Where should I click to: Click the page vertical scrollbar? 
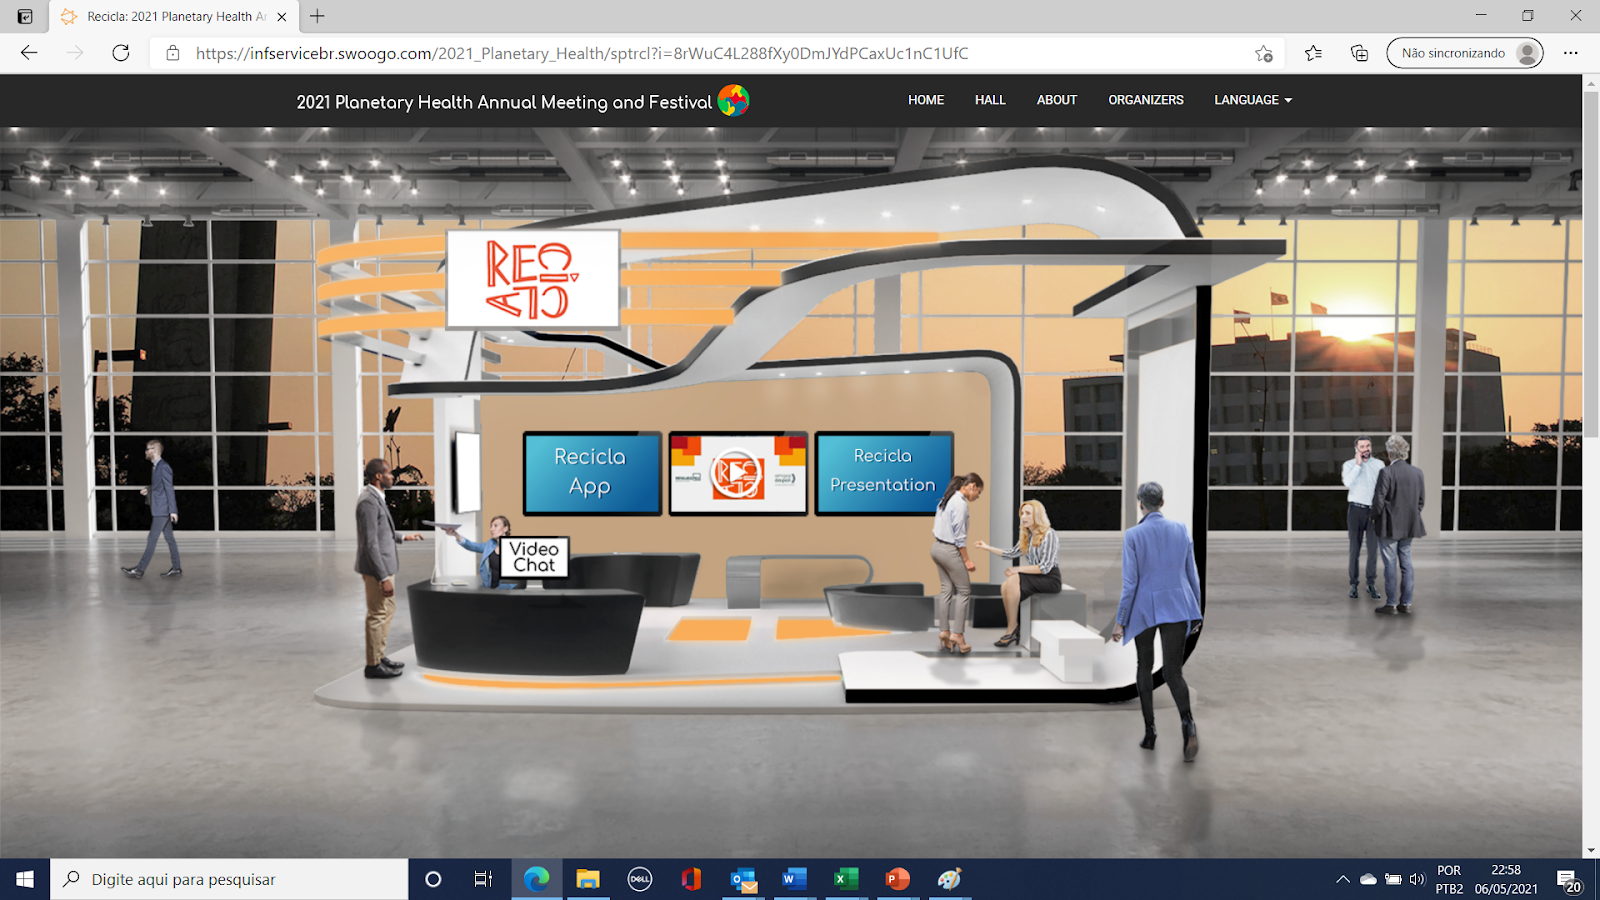[1591, 265]
